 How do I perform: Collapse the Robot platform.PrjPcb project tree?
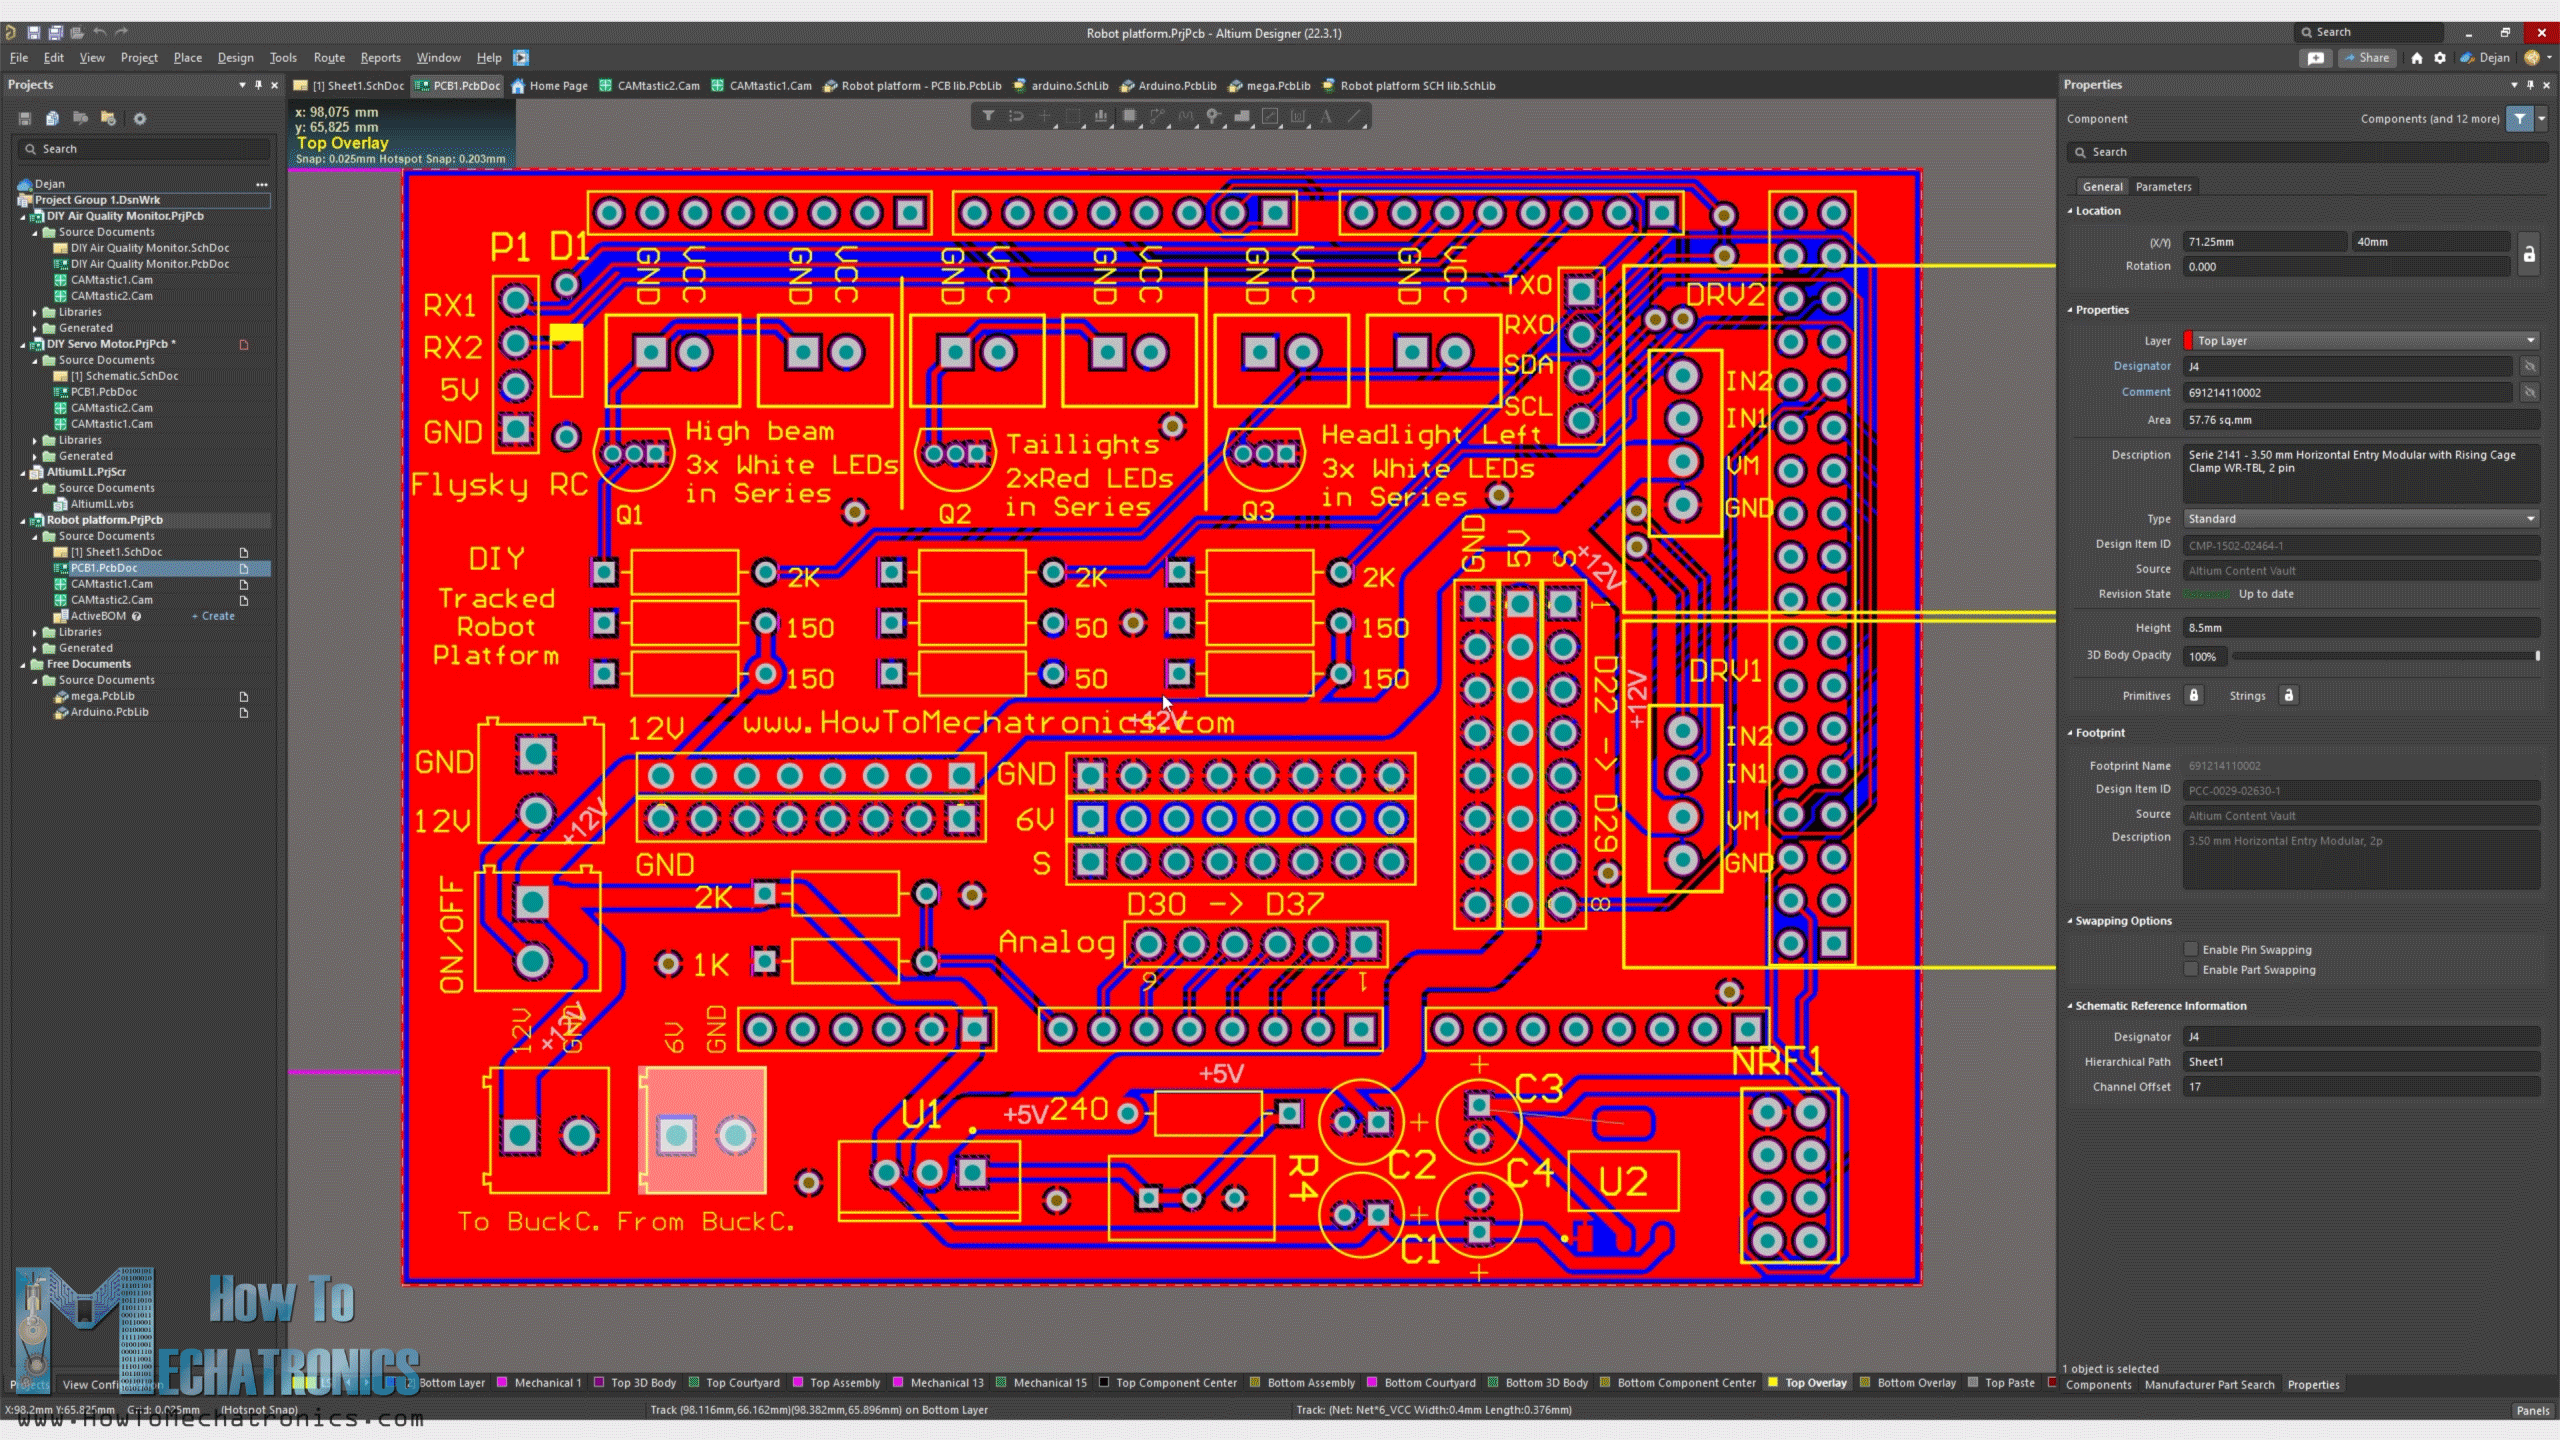click(x=24, y=520)
